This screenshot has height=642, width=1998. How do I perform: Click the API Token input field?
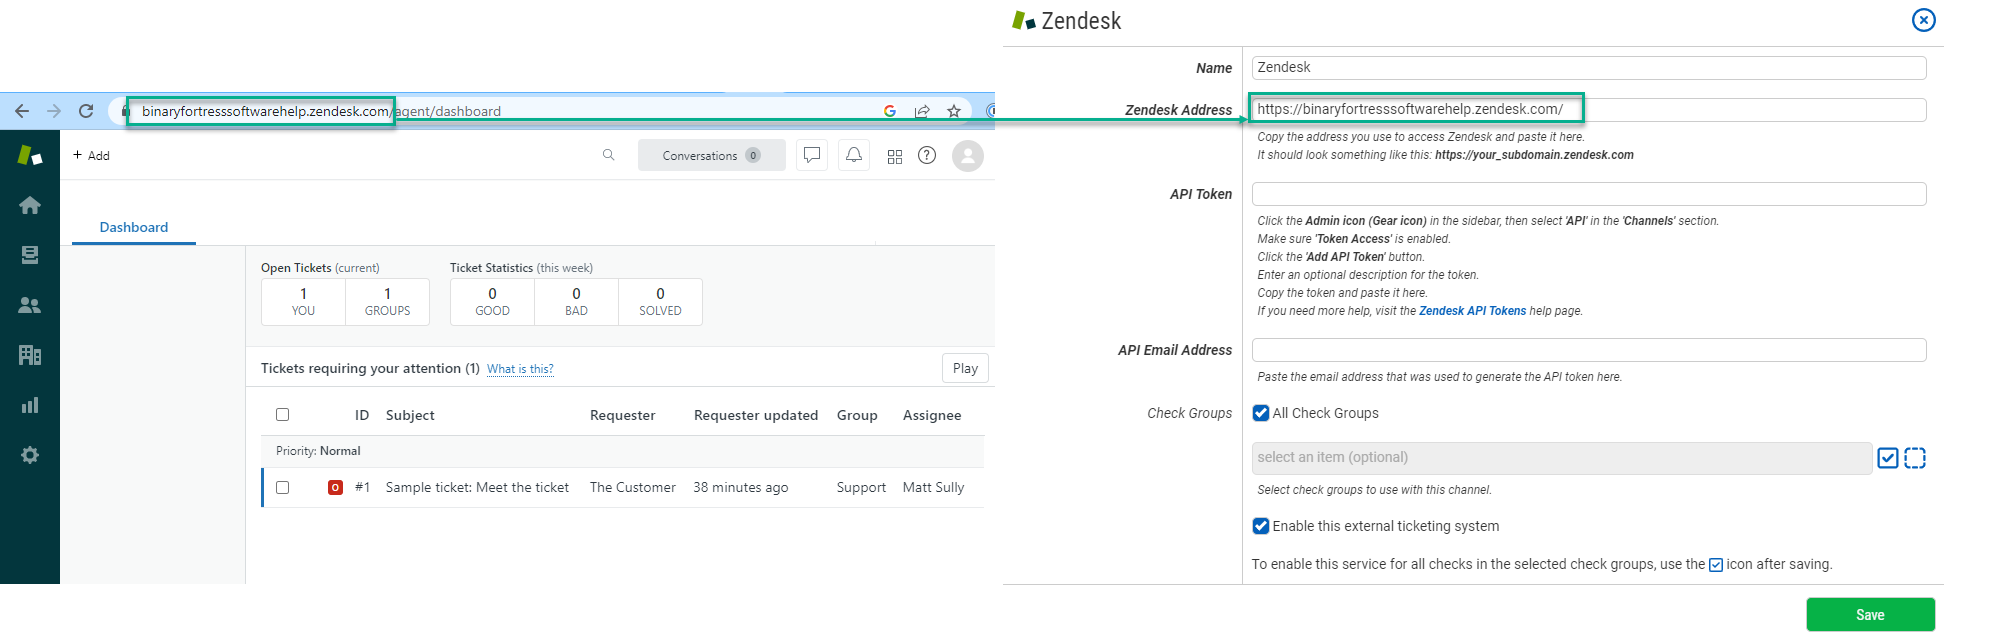pos(1589,194)
